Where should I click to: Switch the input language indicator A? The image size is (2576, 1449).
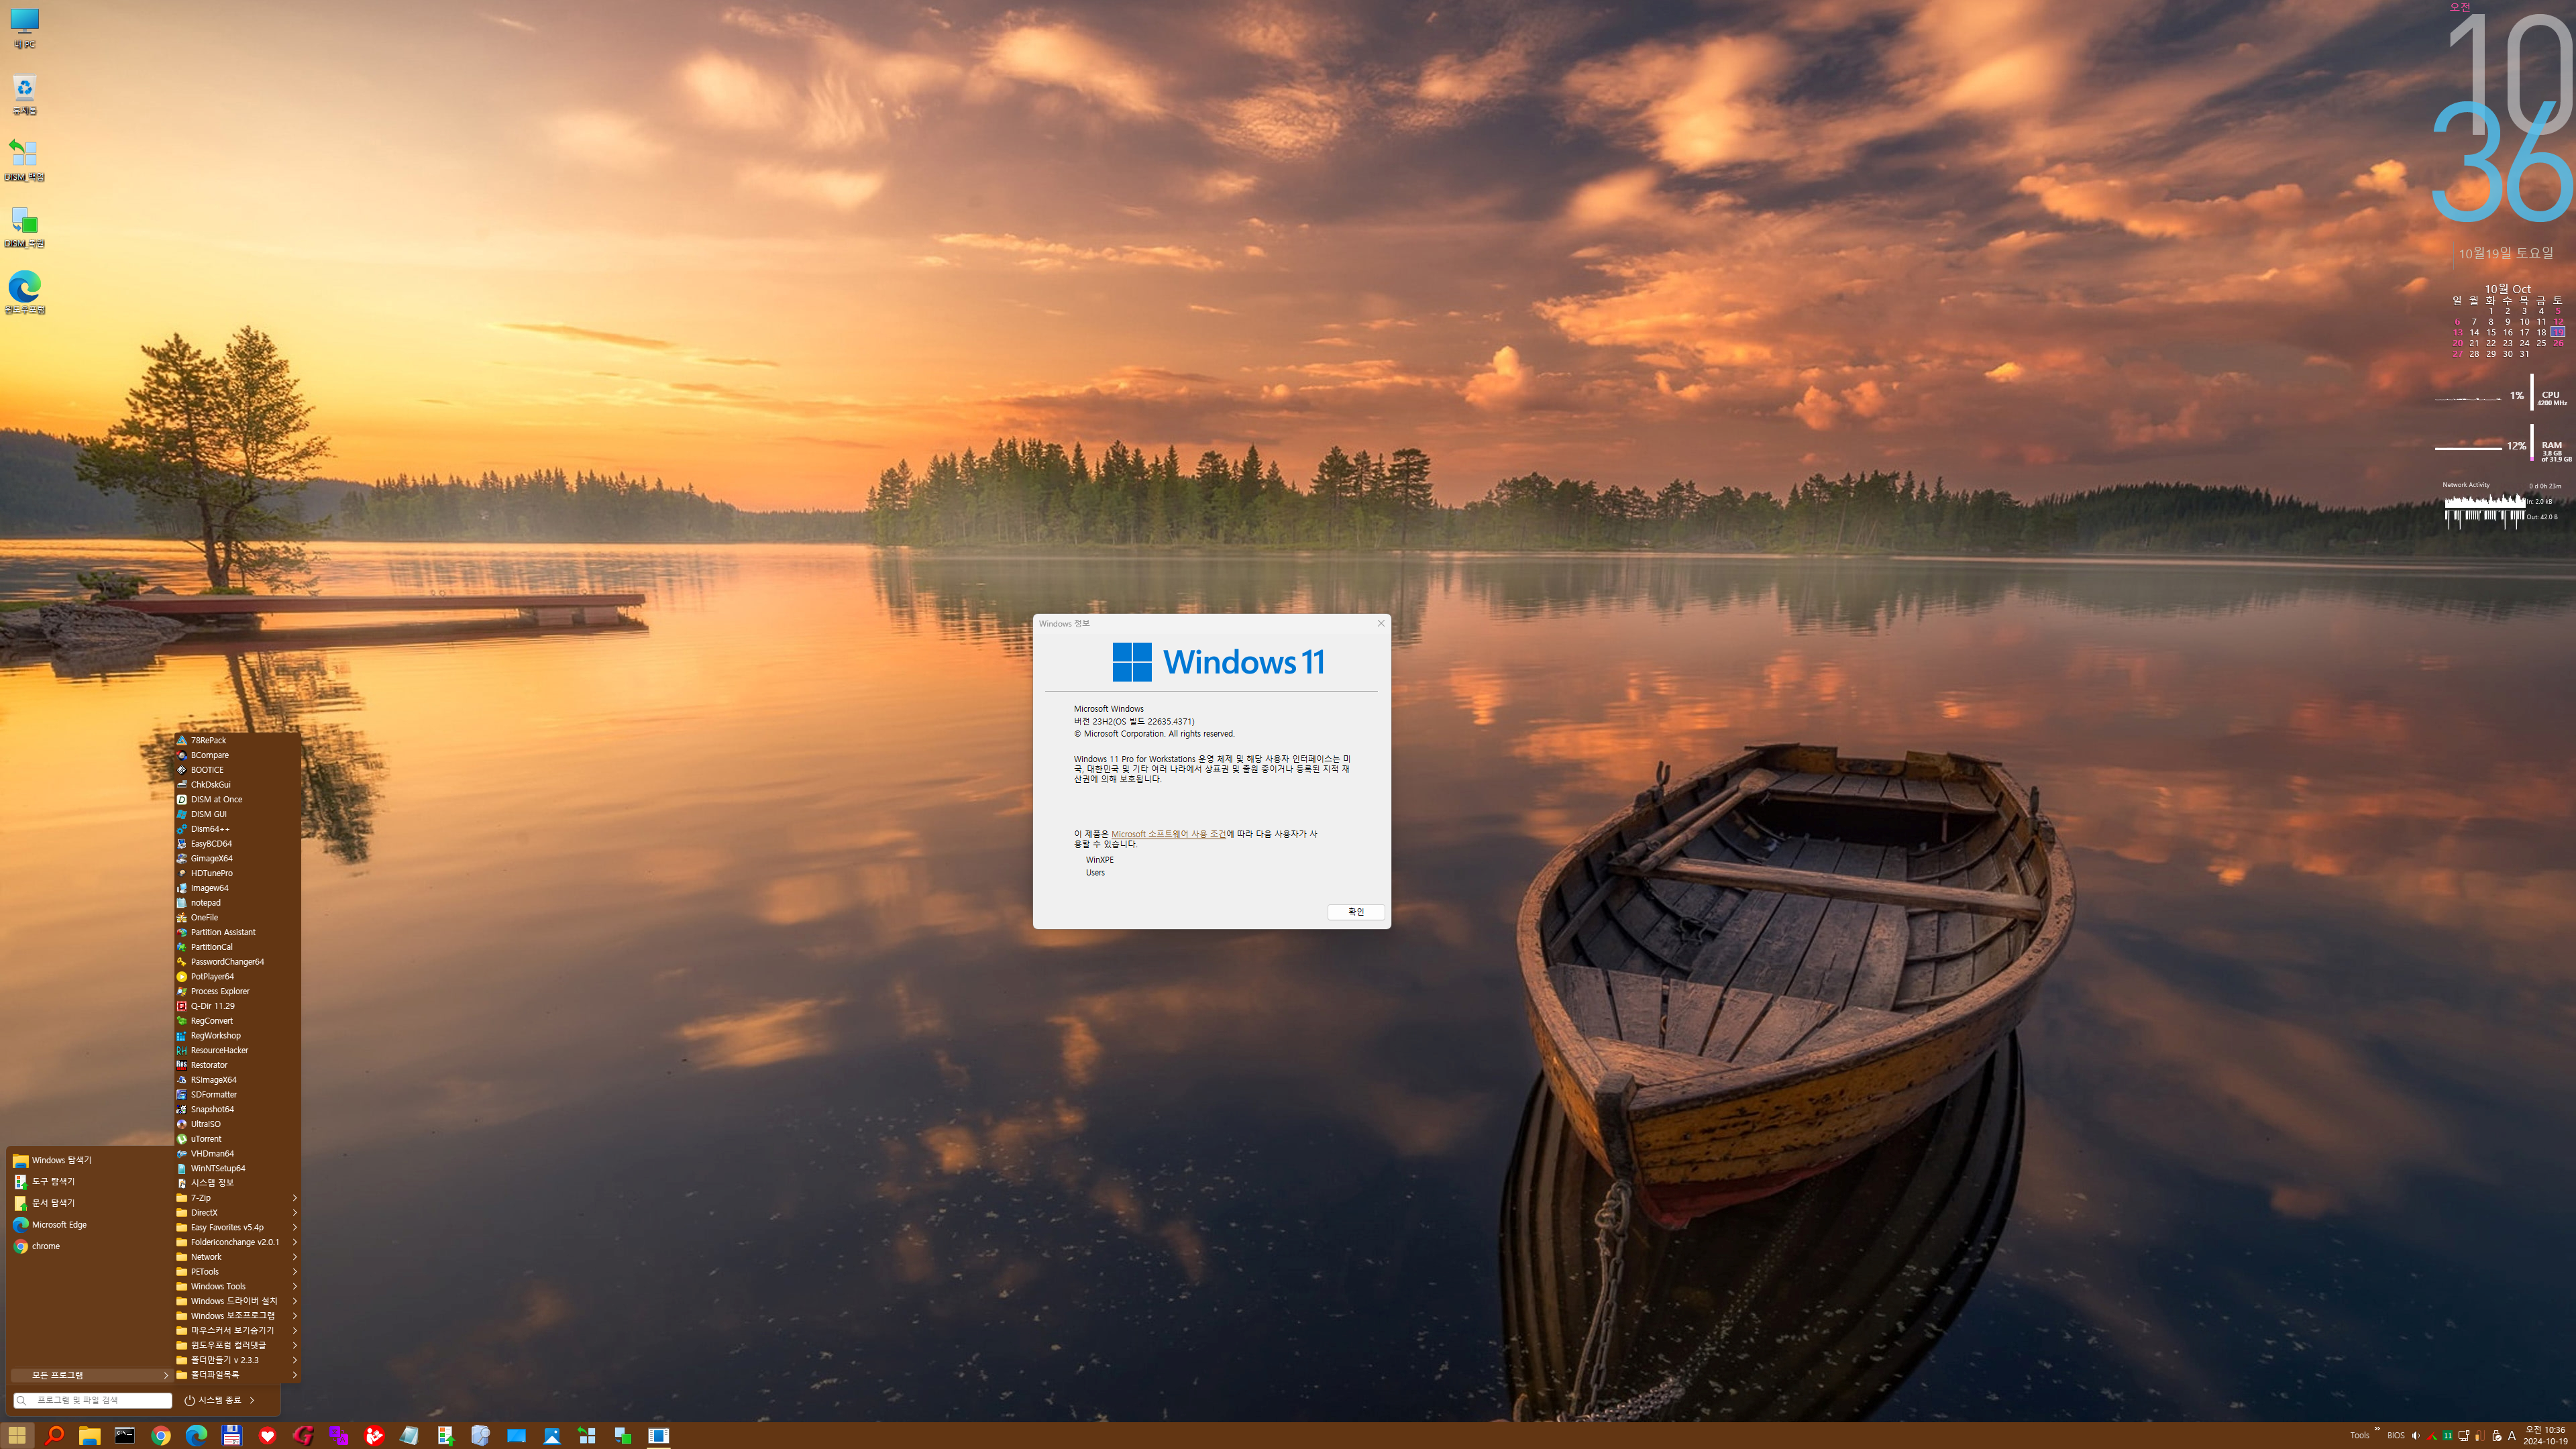[x=2511, y=1436]
